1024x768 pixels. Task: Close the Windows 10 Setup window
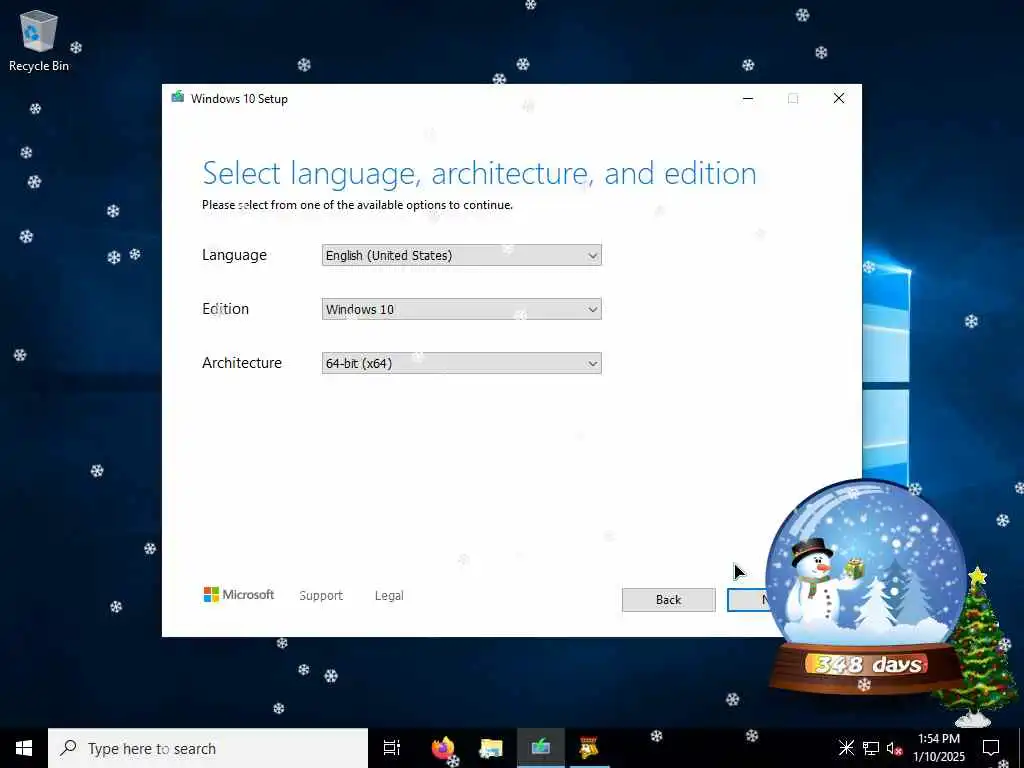pos(839,99)
